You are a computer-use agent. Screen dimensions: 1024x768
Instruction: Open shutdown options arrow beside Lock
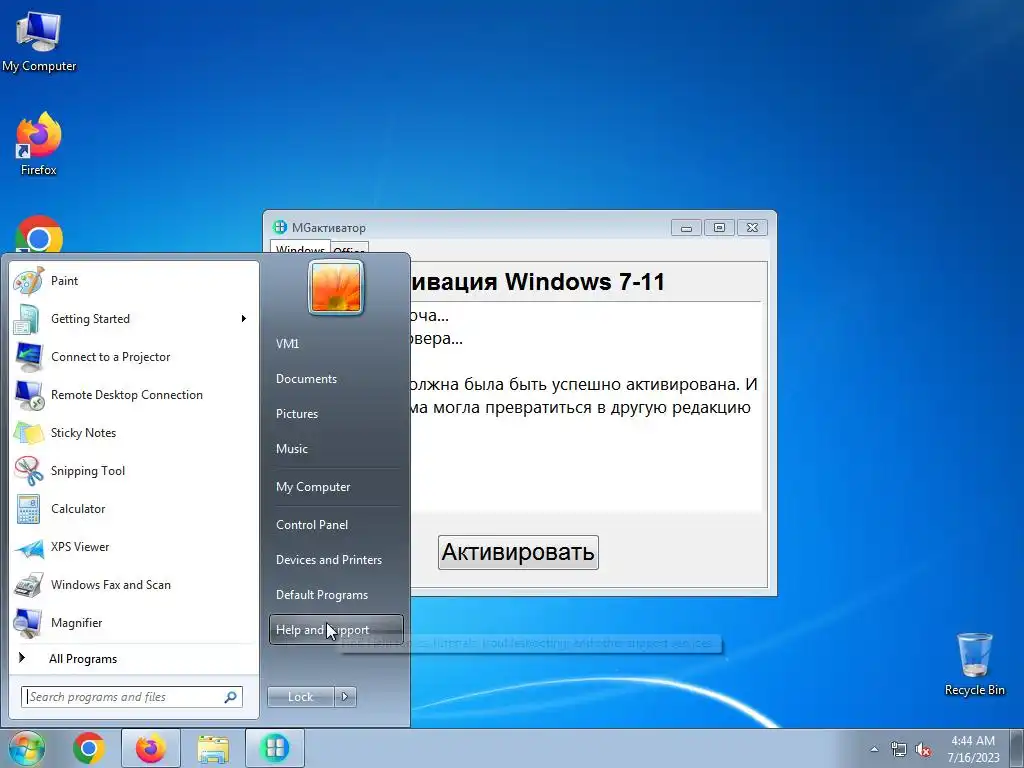tap(345, 697)
